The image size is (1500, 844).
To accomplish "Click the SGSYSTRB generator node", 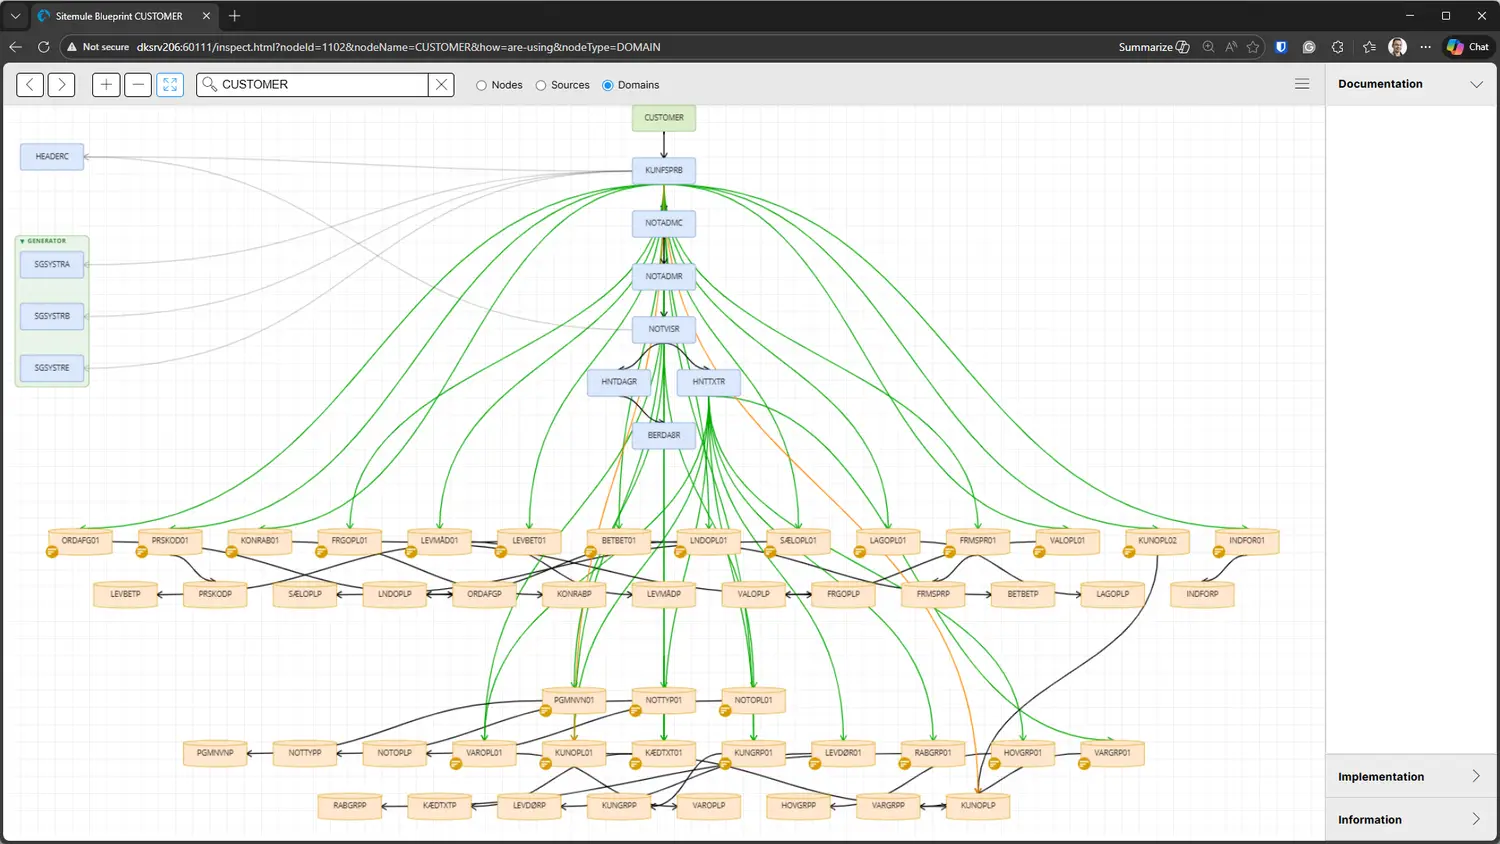I will [52, 316].
